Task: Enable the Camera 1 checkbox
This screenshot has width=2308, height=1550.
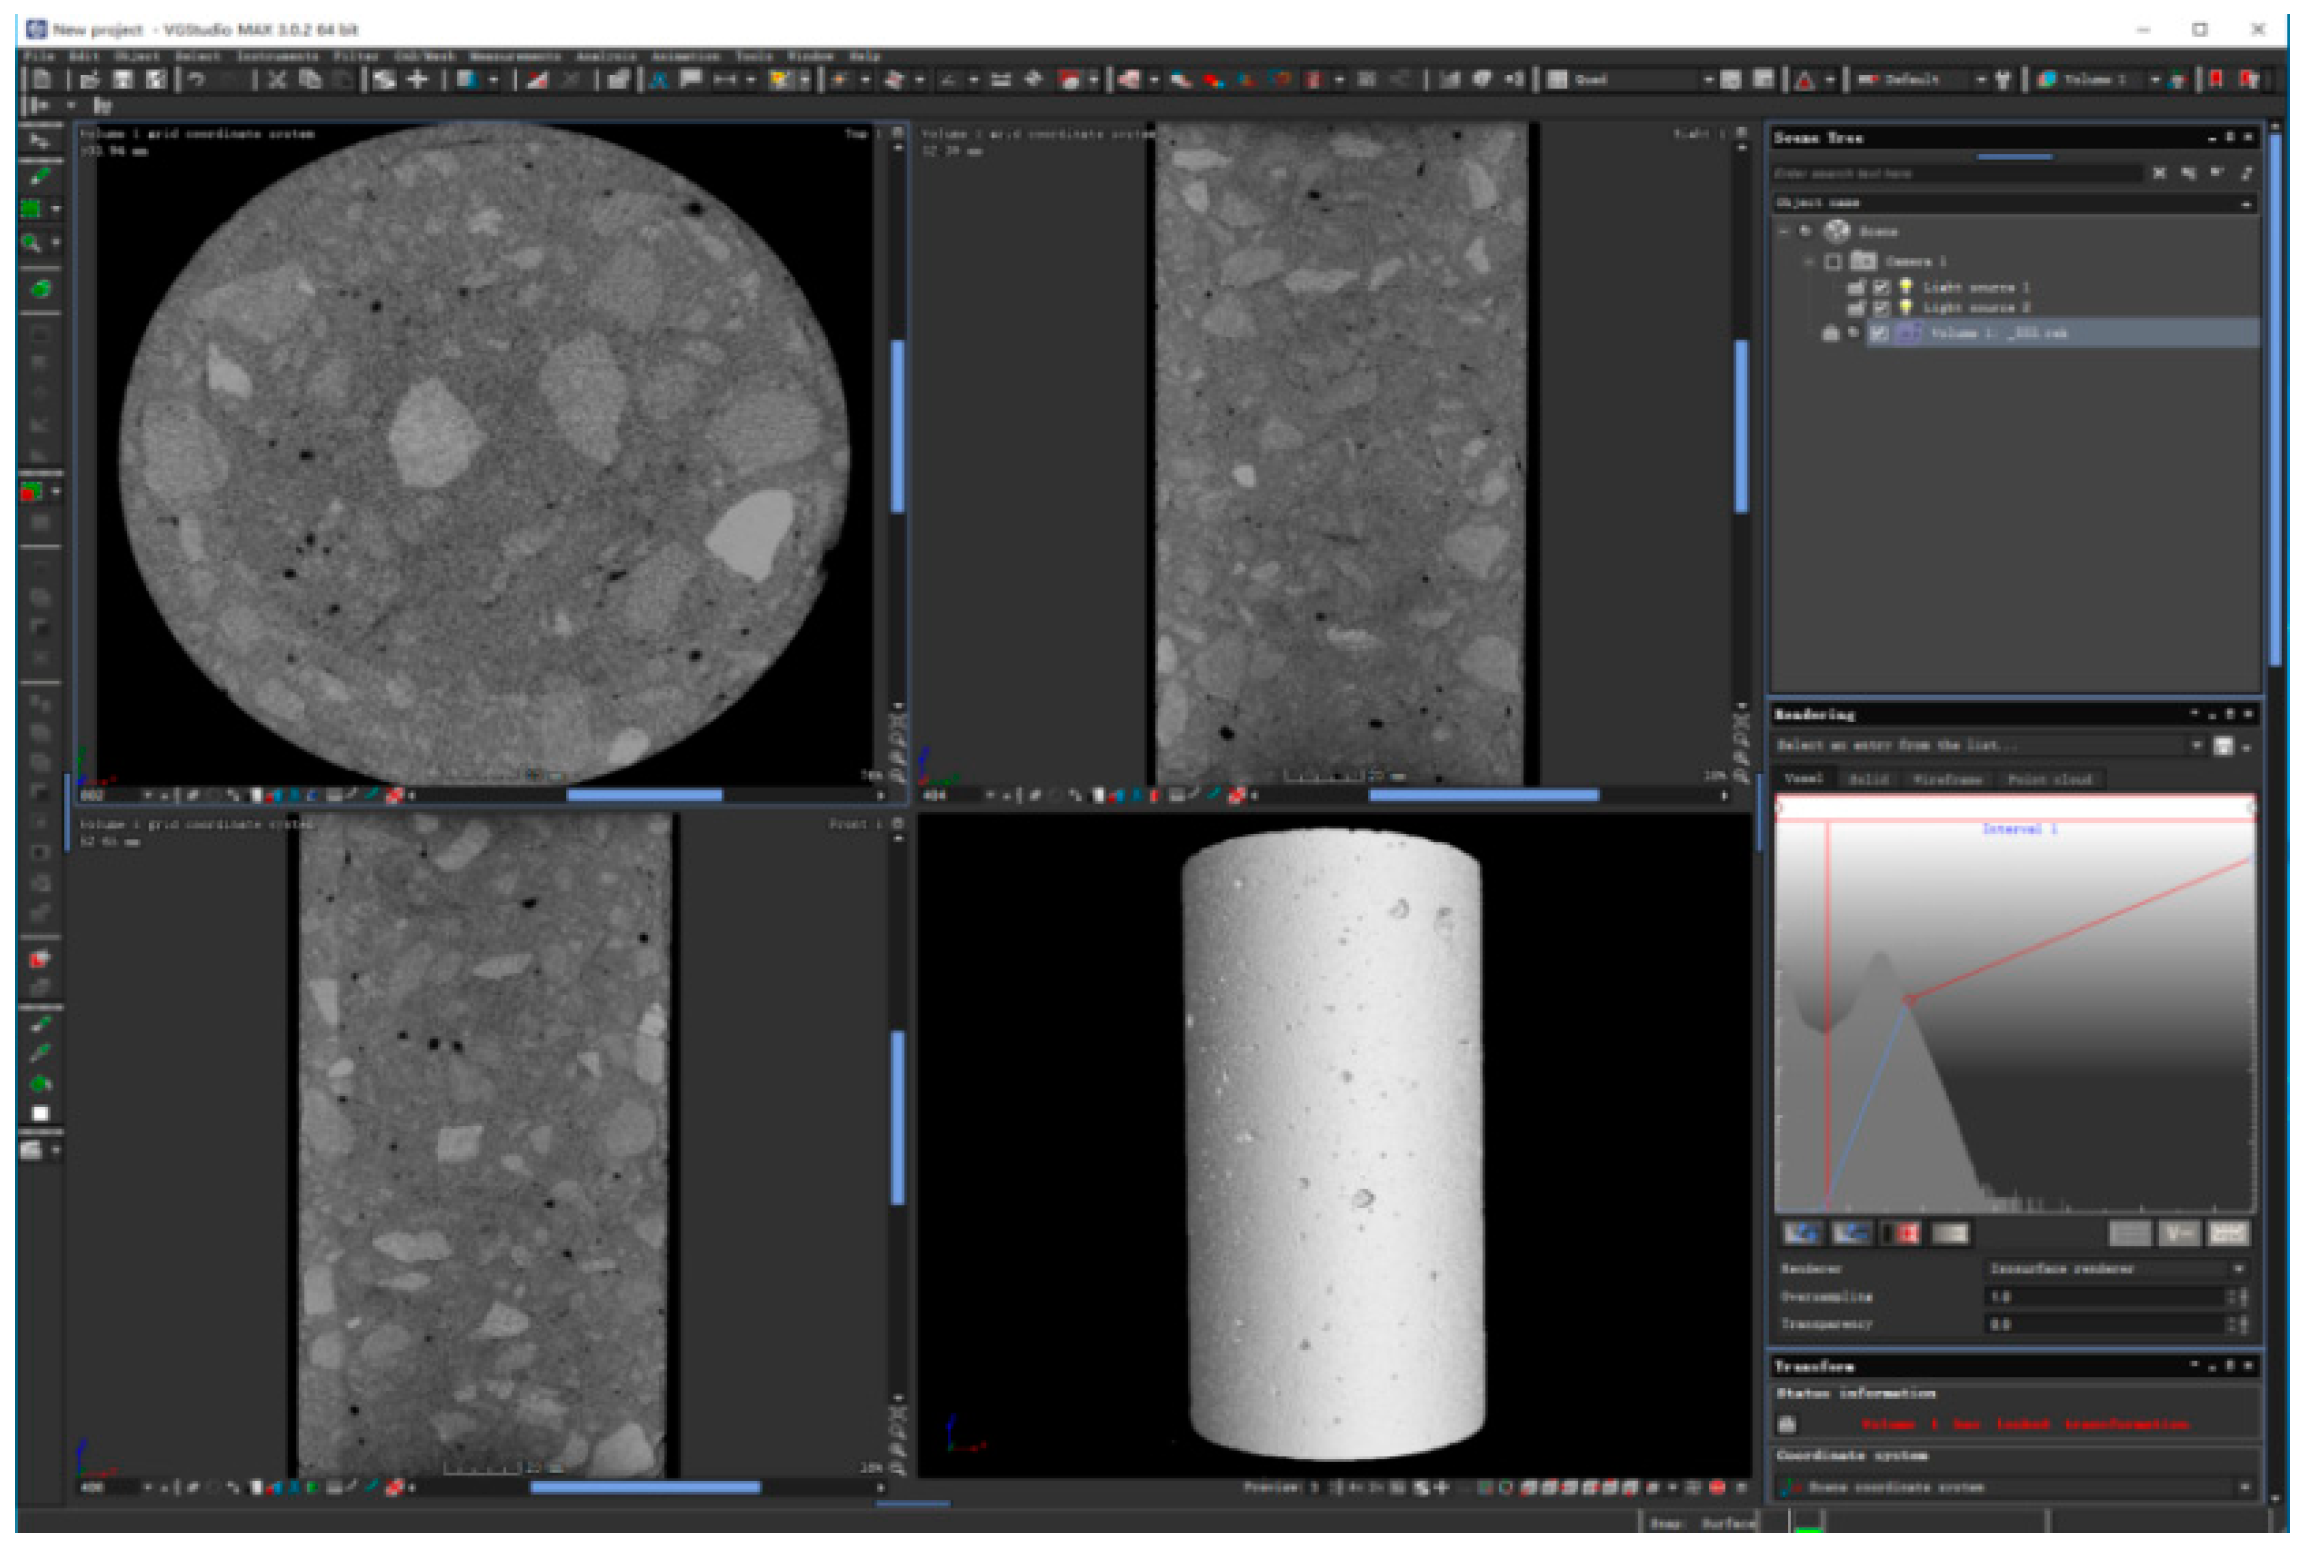Action: tap(1832, 262)
